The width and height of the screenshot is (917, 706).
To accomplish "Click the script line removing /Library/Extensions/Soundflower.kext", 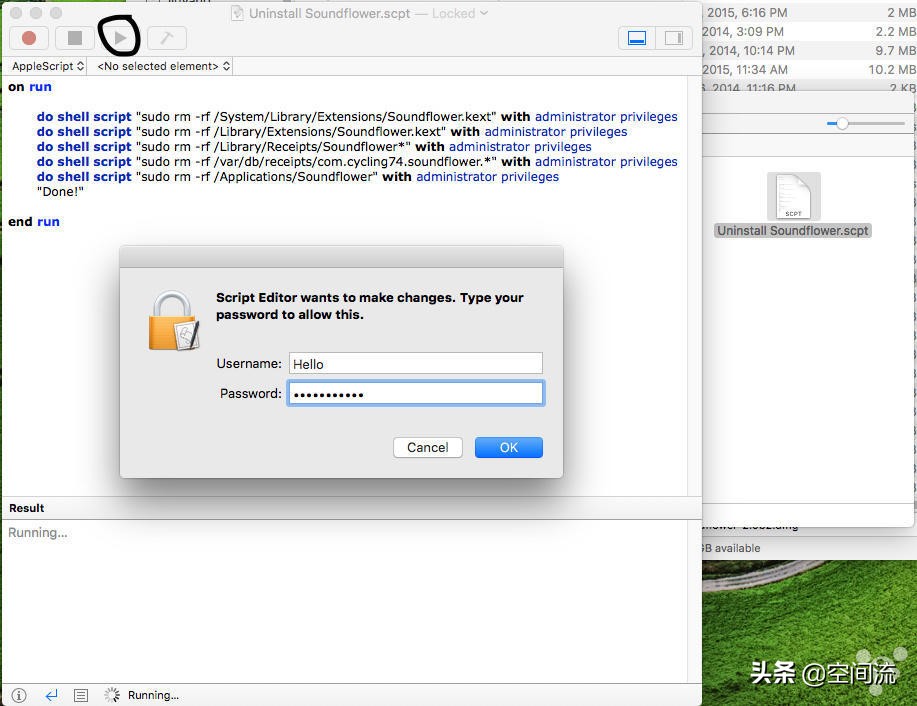I will pyautogui.click(x=332, y=132).
